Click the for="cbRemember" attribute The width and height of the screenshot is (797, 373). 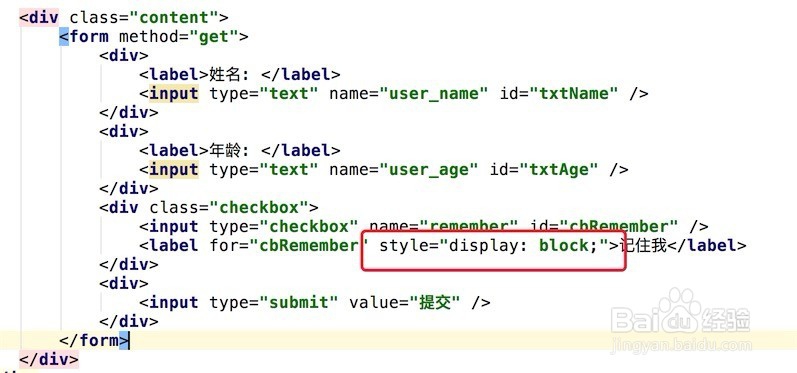click(x=289, y=246)
